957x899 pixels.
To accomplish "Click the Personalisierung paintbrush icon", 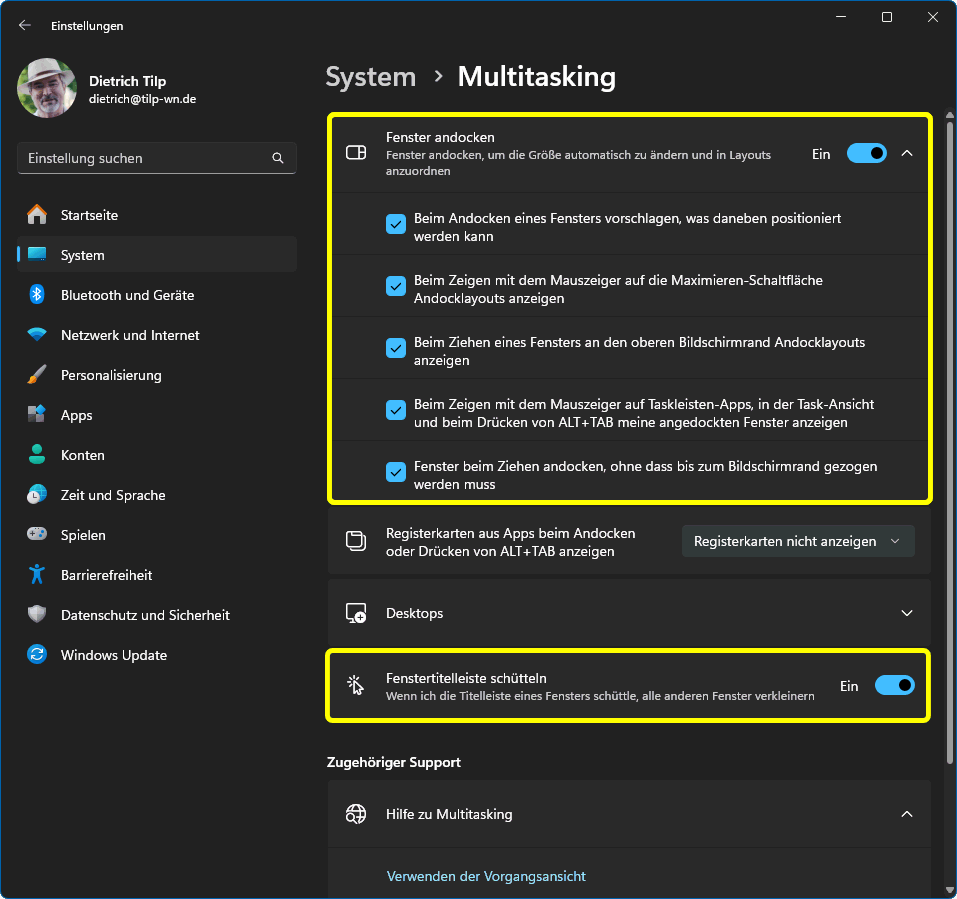I will (37, 375).
